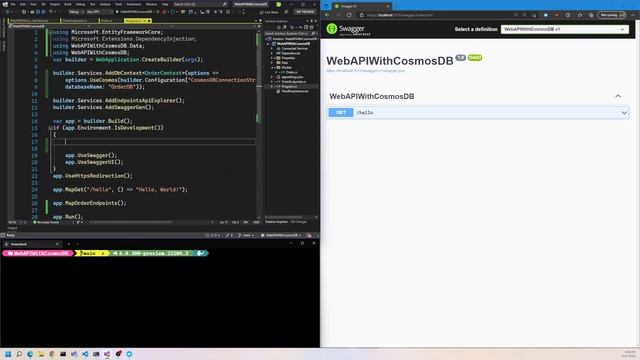Click the editor vertical scrollbar
Image resolution: width=640 pixels, height=360 pixels.
[259, 122]
